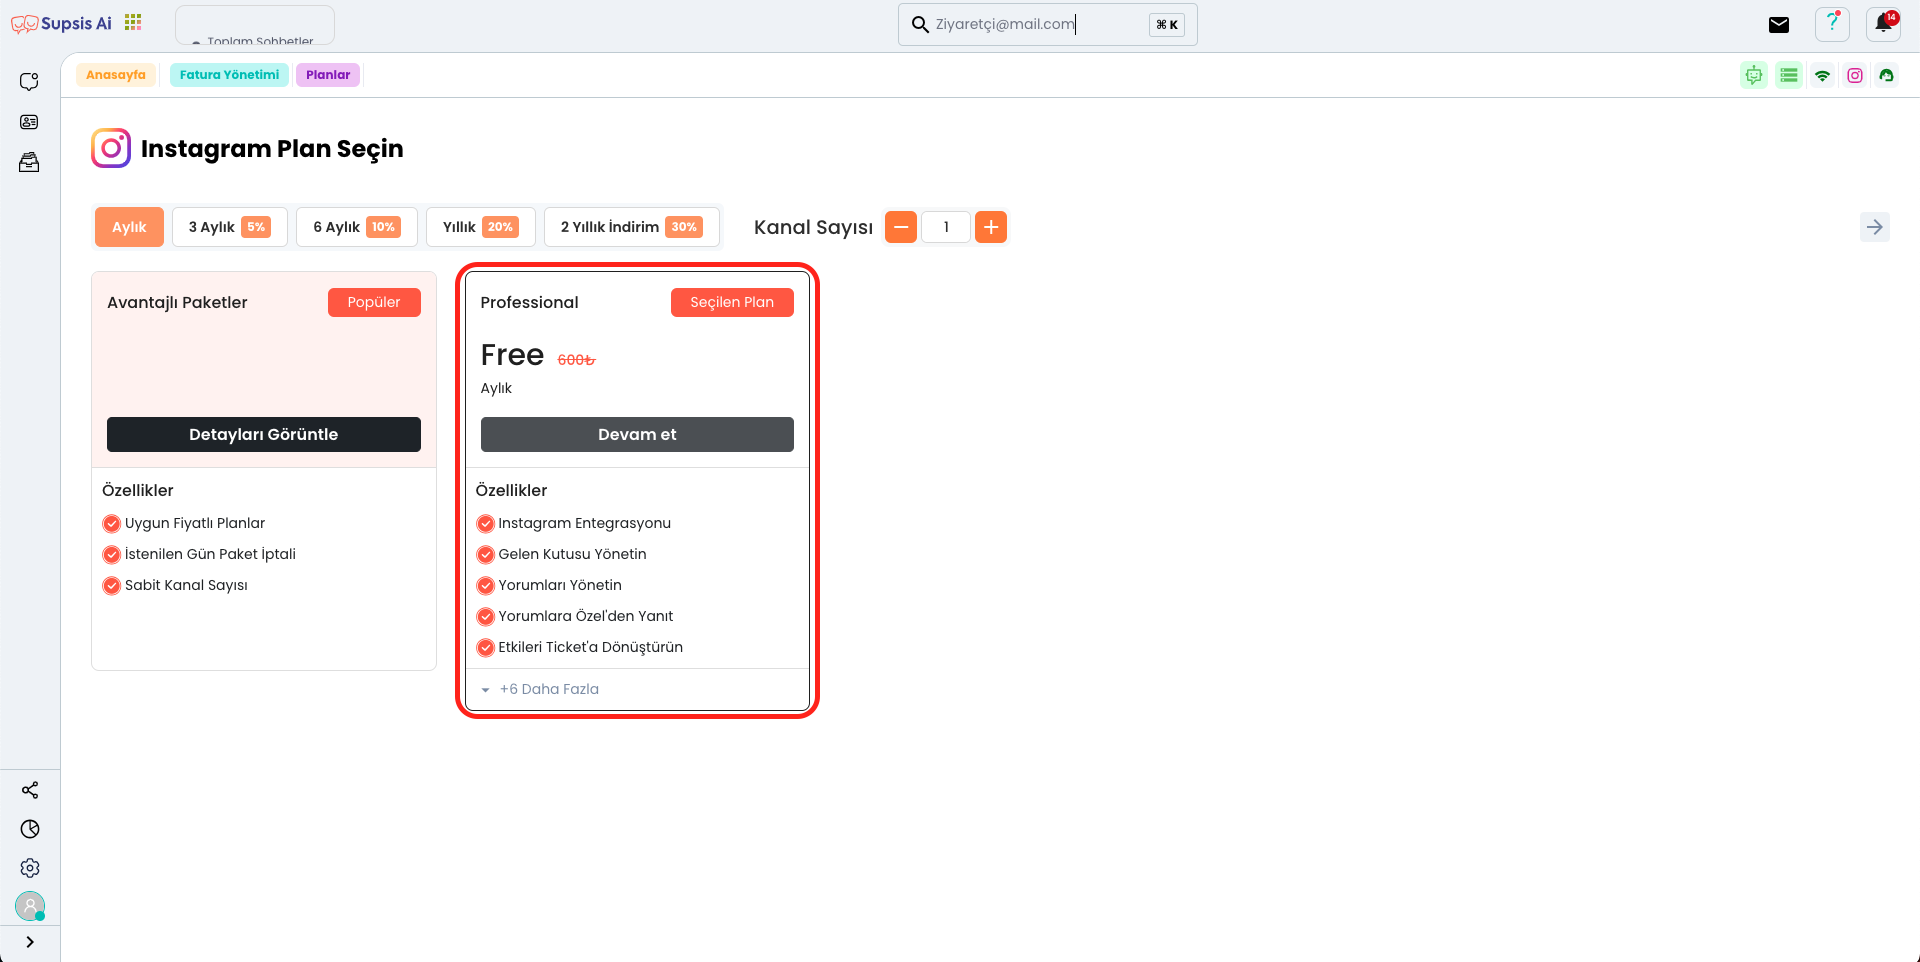
Task: Click Yorumları Yönetin feature row
Action: tap(550, 585)
